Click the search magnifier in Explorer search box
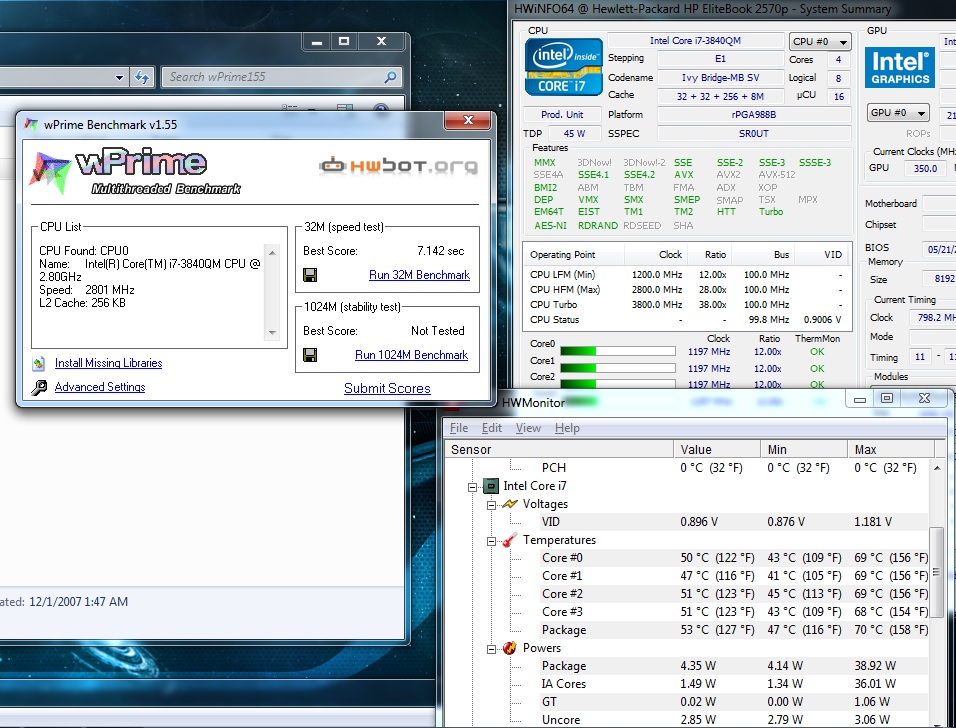The image size is (956, 728). click(x=390, y=77)
